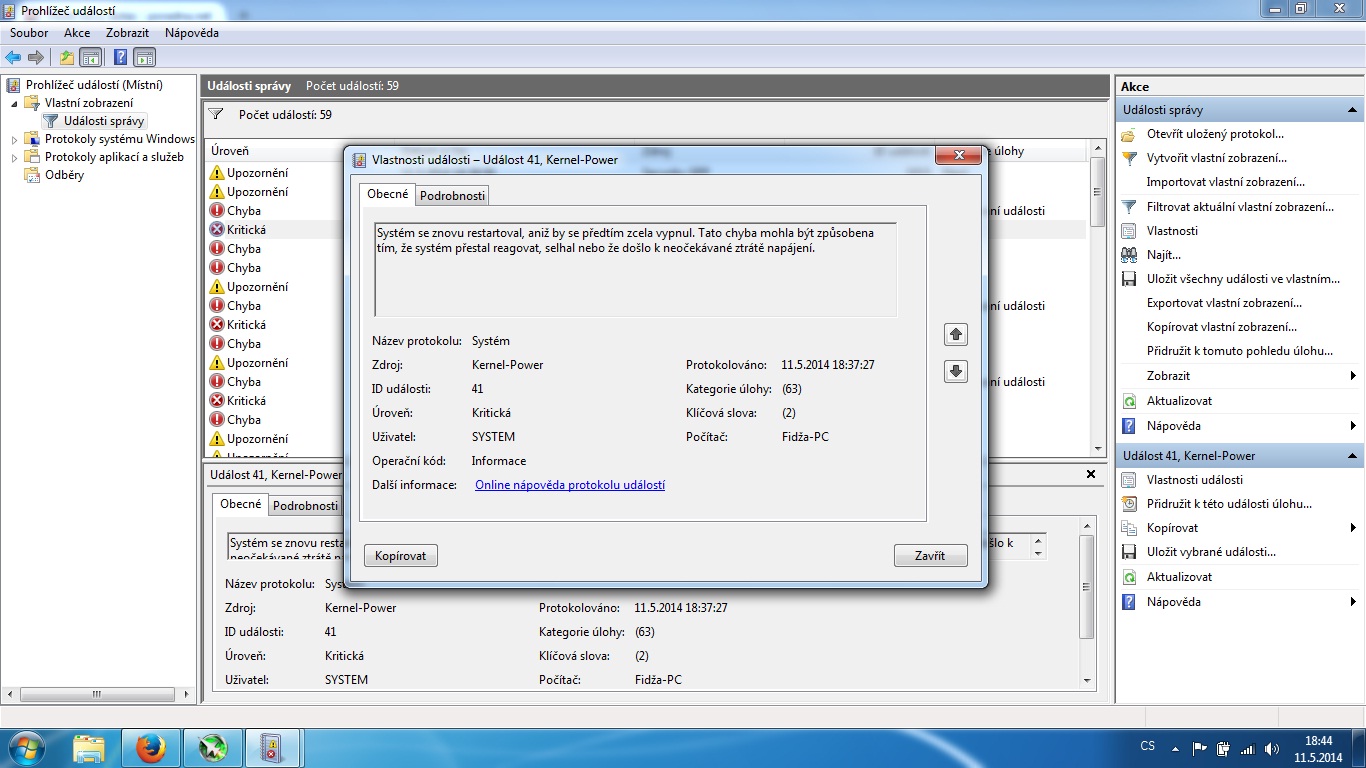Viewport: 1366px width, 768px height.
Task: Go back using the blue Back arrow
Action: tap(13, 57)
